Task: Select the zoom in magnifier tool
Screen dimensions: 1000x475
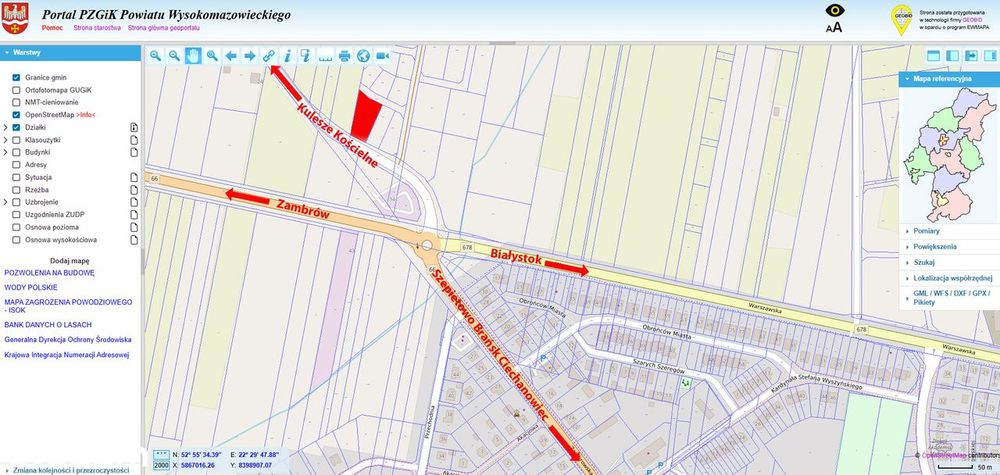Action: 155,56
